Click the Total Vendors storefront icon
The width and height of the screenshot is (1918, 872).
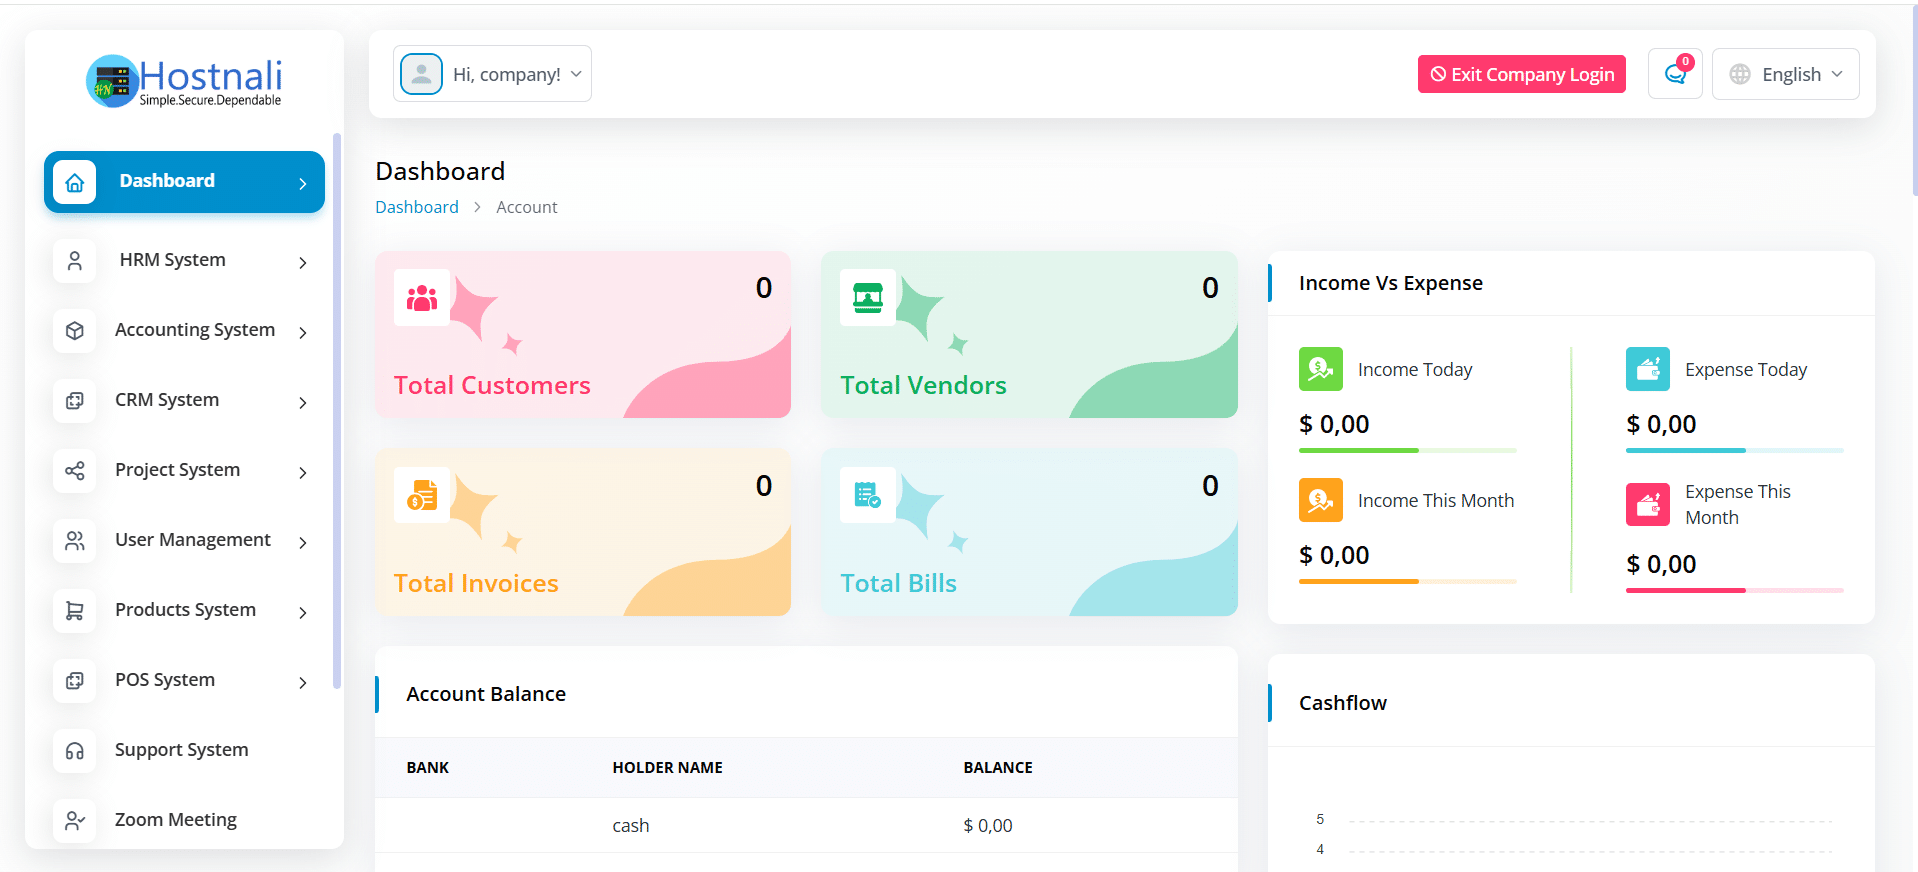(868, 298)
